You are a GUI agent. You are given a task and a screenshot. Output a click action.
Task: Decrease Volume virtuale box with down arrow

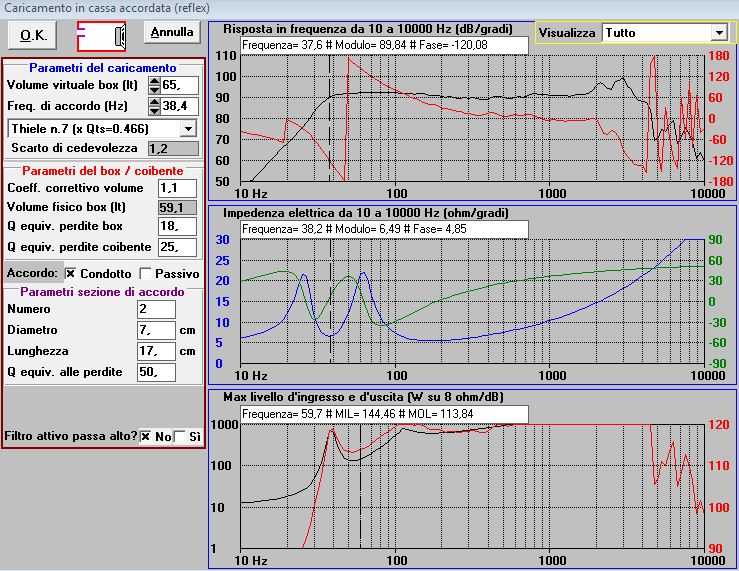(154, 90)
